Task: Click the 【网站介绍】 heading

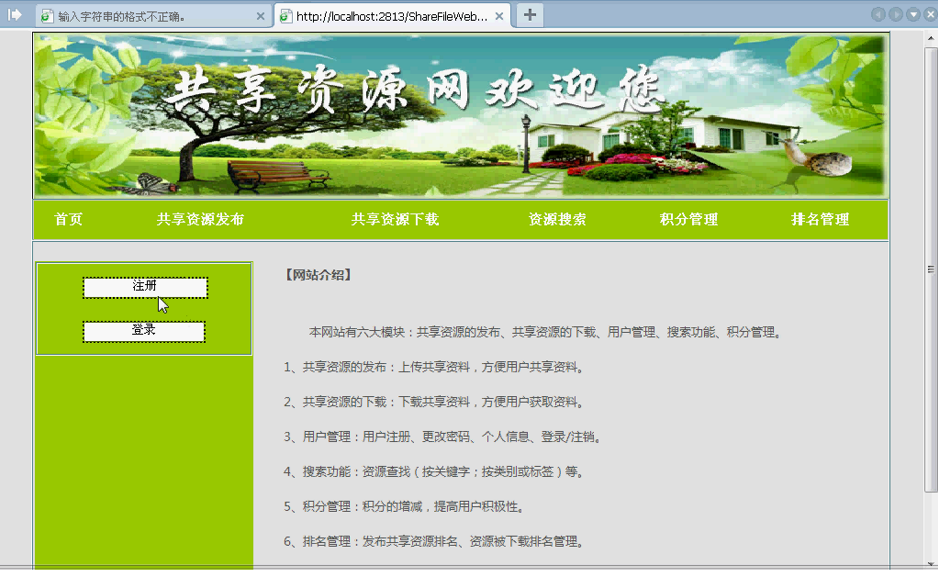Action: (318, 275)
